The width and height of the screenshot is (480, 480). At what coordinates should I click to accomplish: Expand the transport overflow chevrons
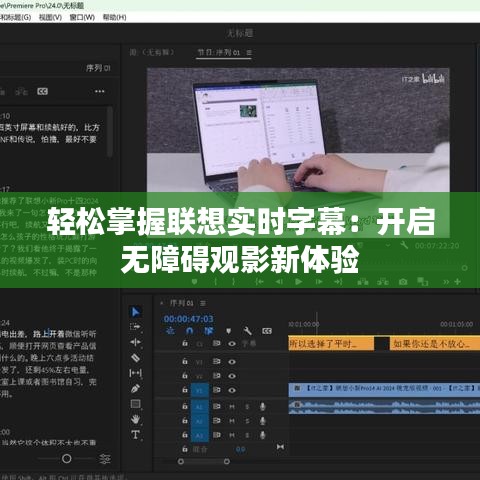click(446, 282)
